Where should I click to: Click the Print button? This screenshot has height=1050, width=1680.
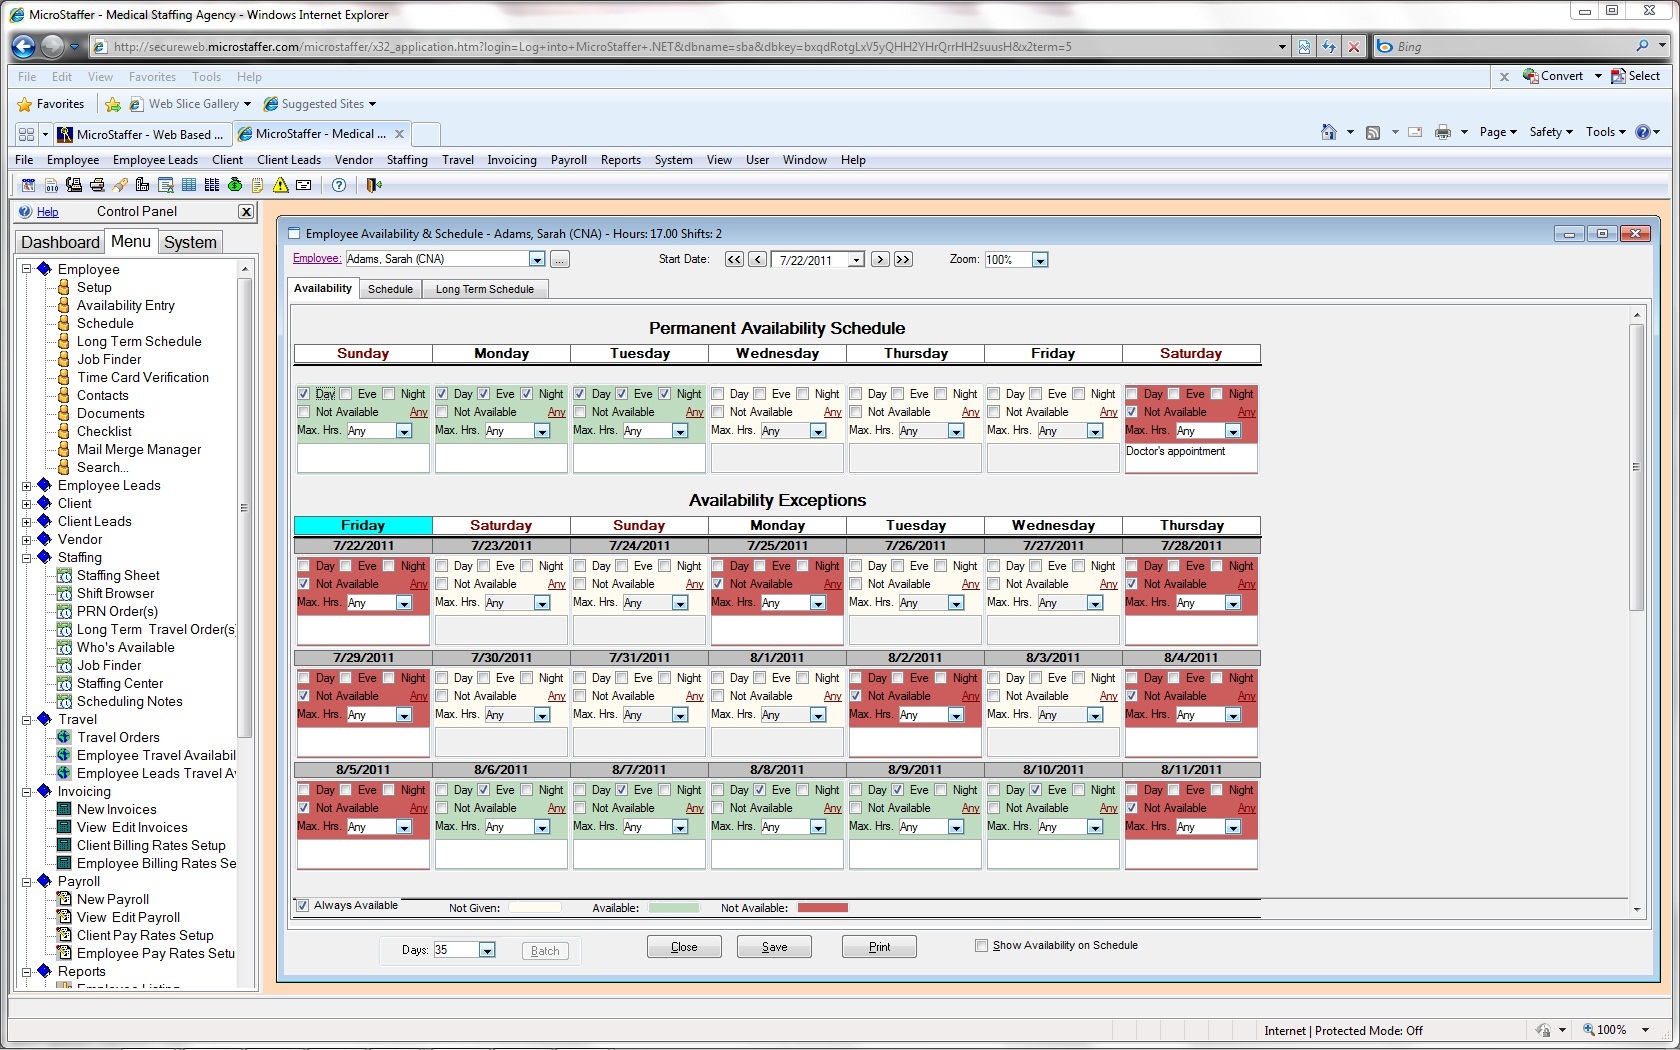tap(879, 947)
